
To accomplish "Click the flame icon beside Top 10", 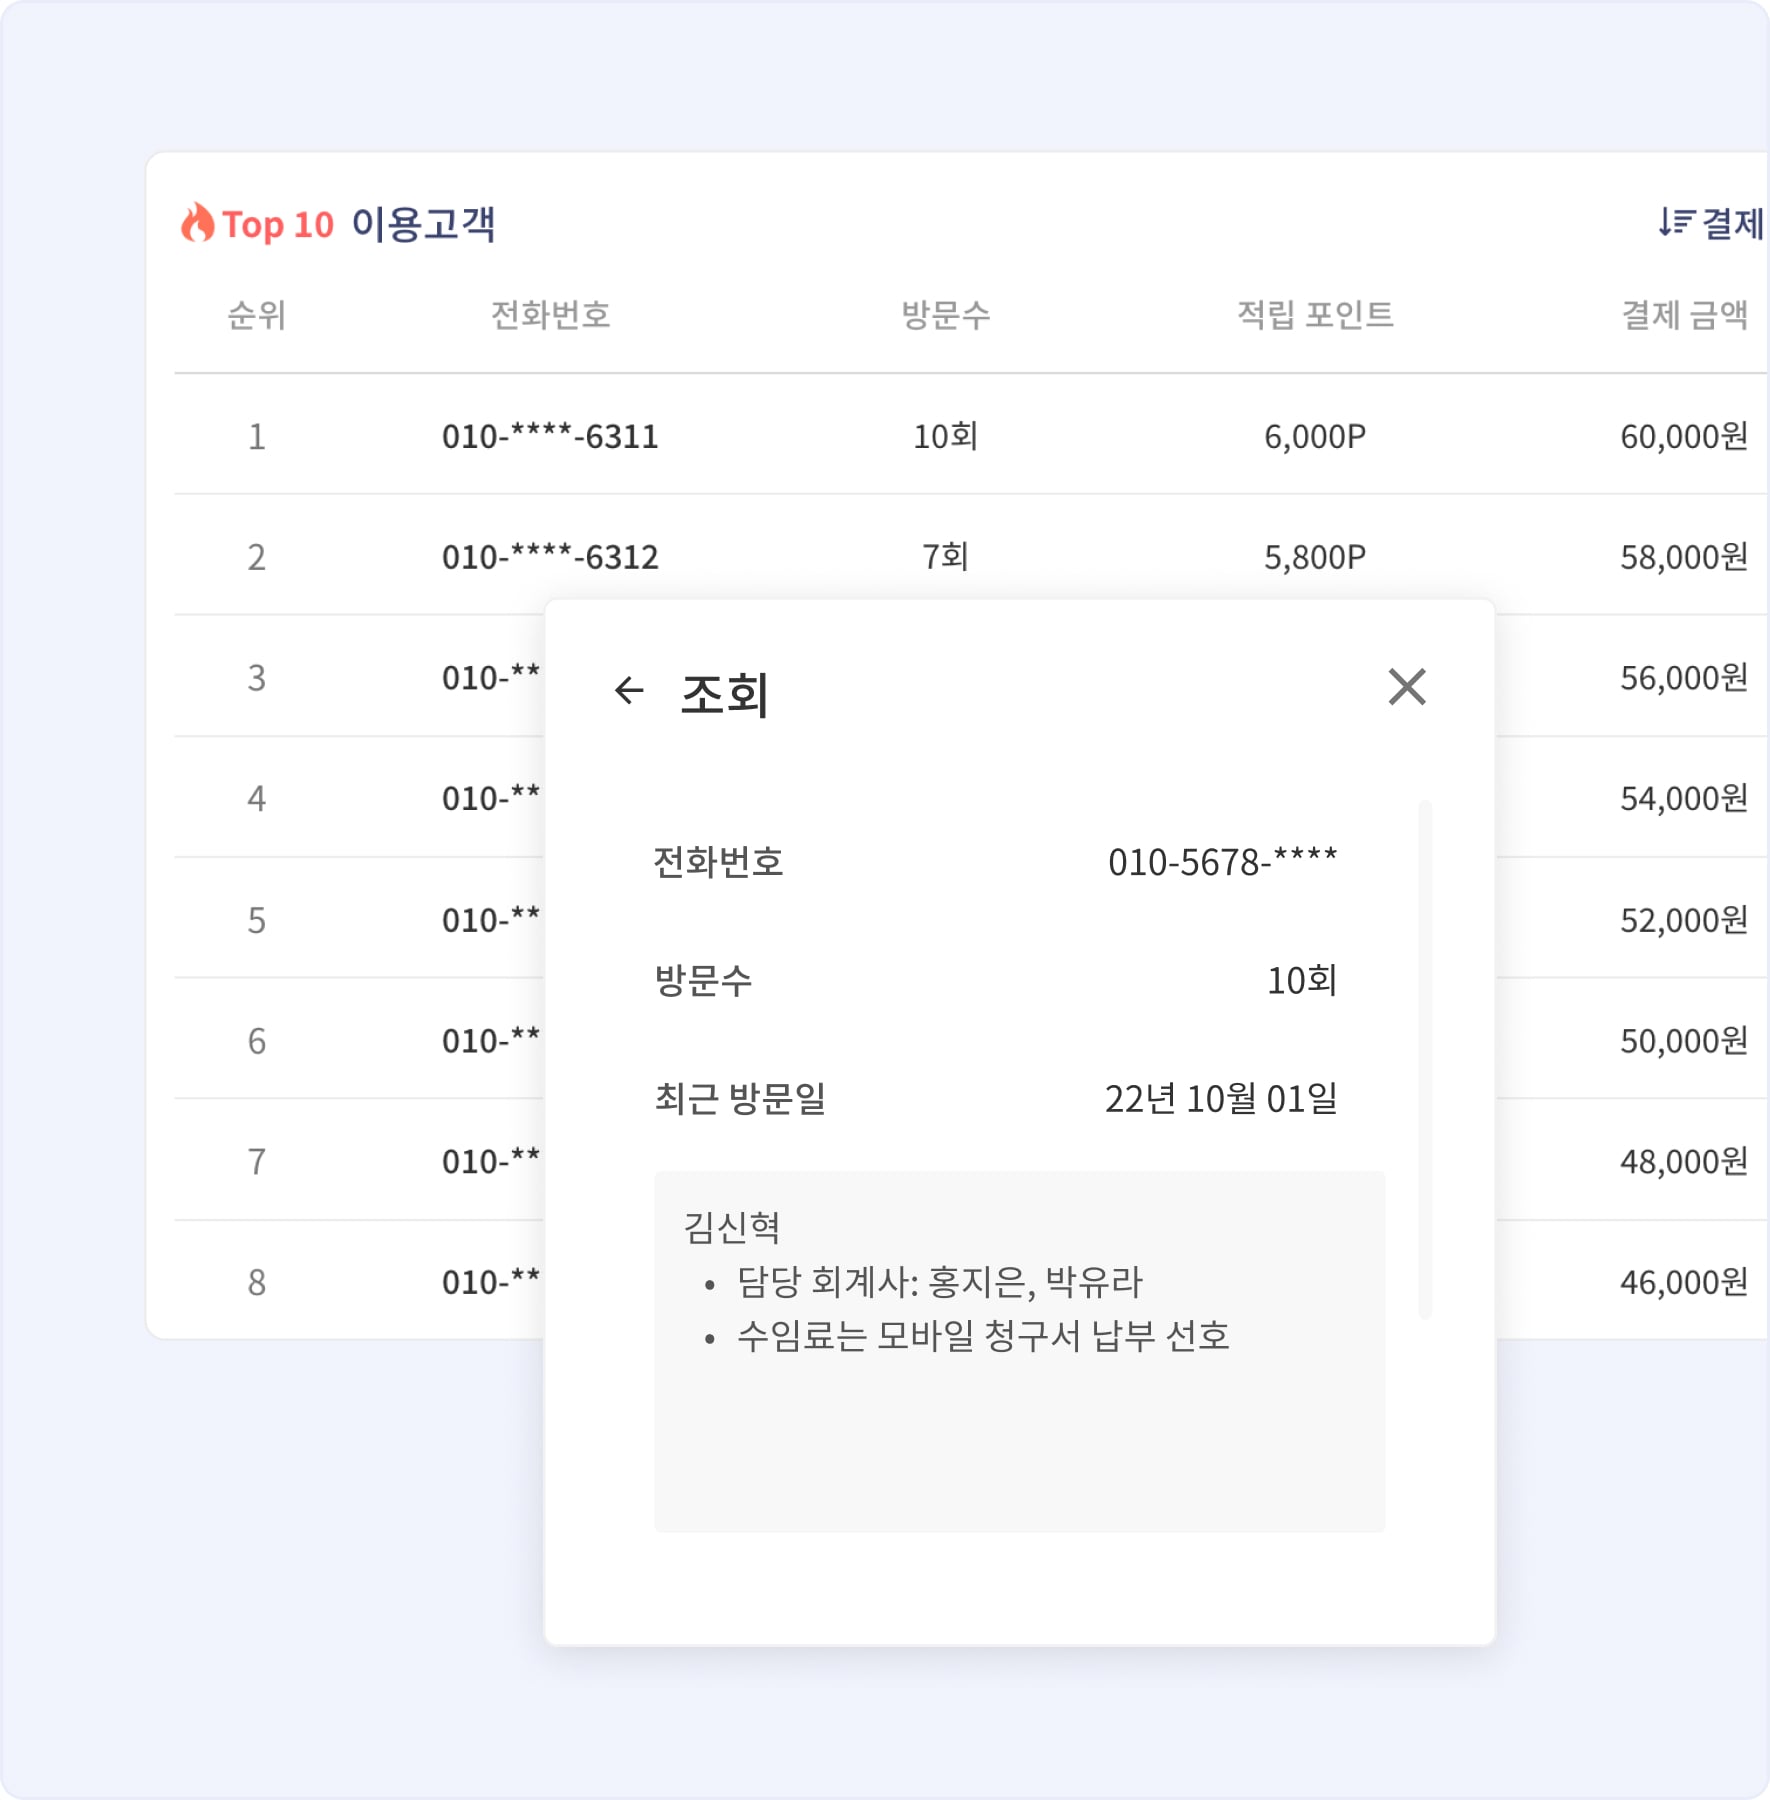I will [197, 222].
